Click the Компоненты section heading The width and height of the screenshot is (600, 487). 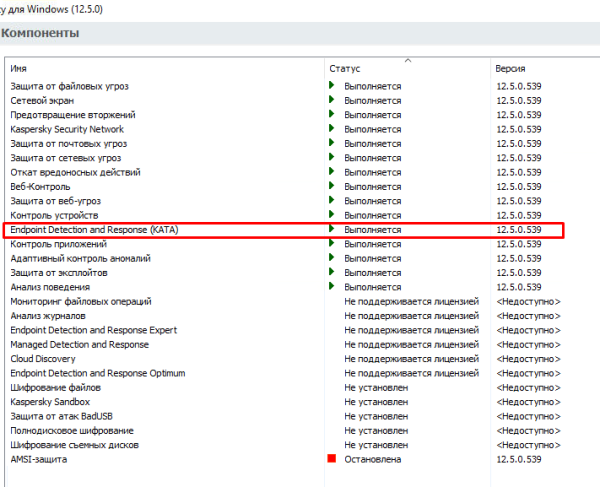tap(40, 33)
